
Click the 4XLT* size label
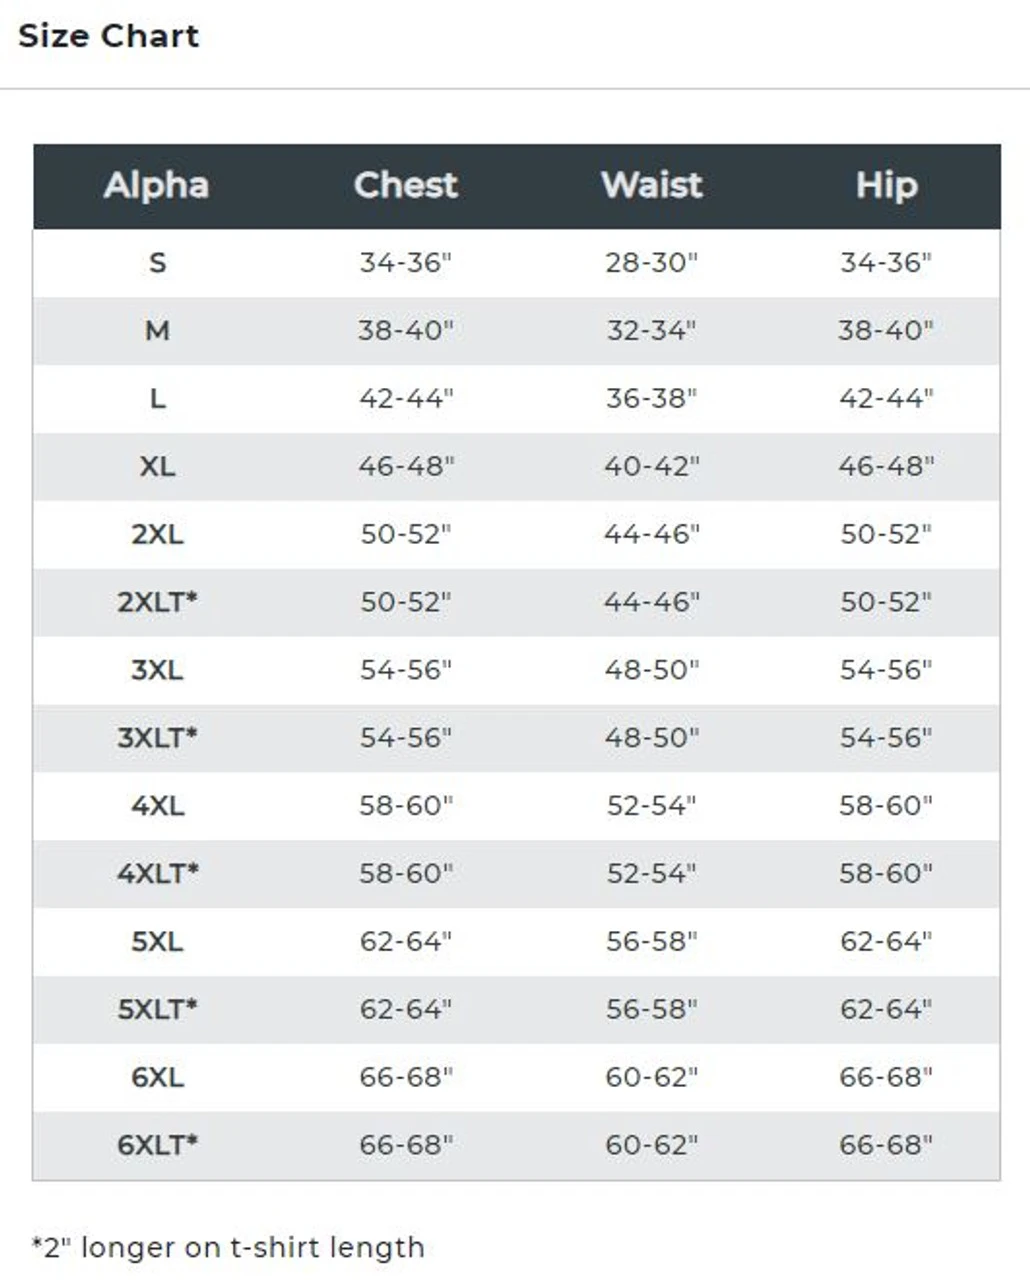tap(157, 874)
